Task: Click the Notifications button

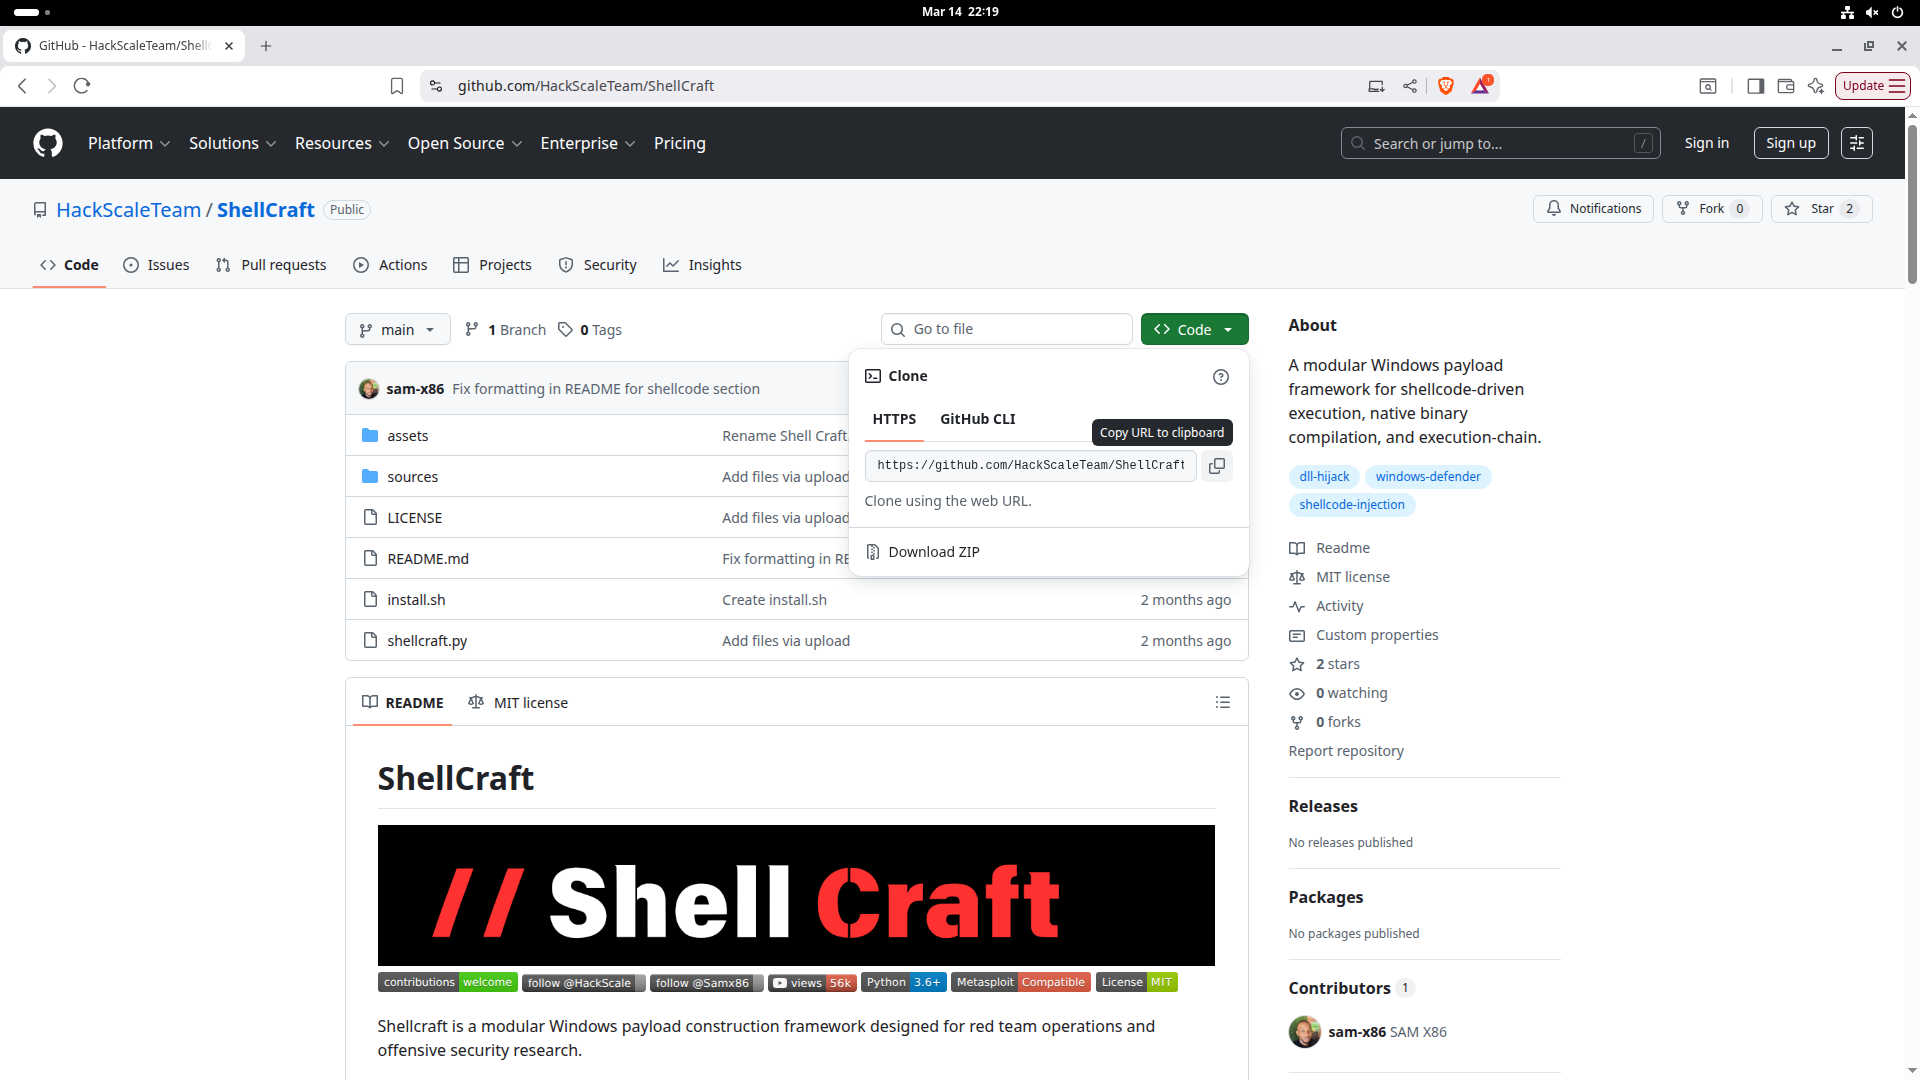Action: (x=1593, y=209)
